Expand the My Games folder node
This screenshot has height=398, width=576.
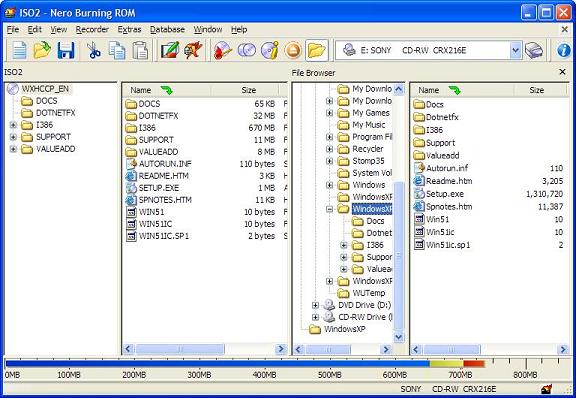330,113
